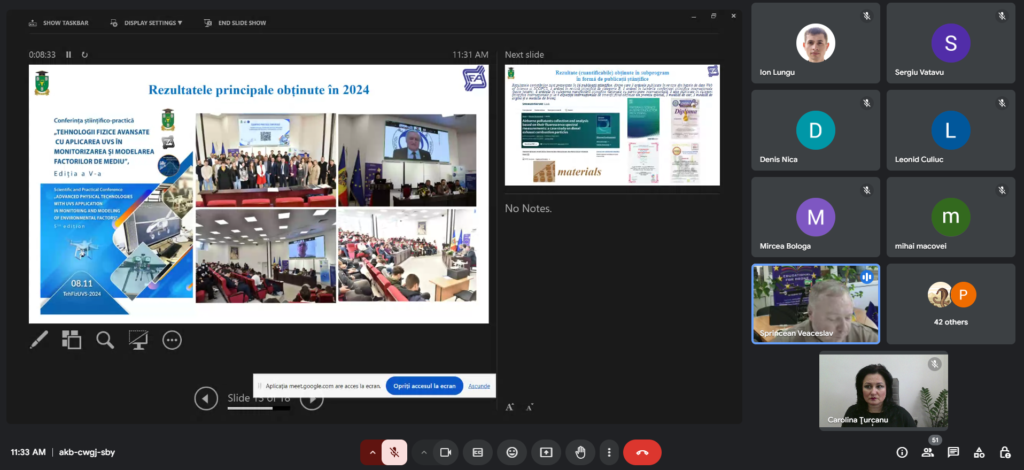The image size is (1024, 470).
Task: Select the next slide preview thumbnail
Action: point(612,124)
